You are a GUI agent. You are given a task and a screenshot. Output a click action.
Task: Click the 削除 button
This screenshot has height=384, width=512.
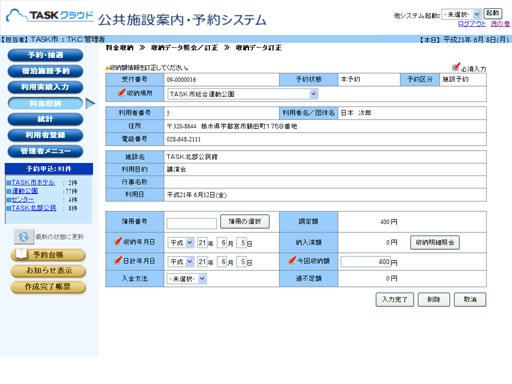tap(434, 299)
